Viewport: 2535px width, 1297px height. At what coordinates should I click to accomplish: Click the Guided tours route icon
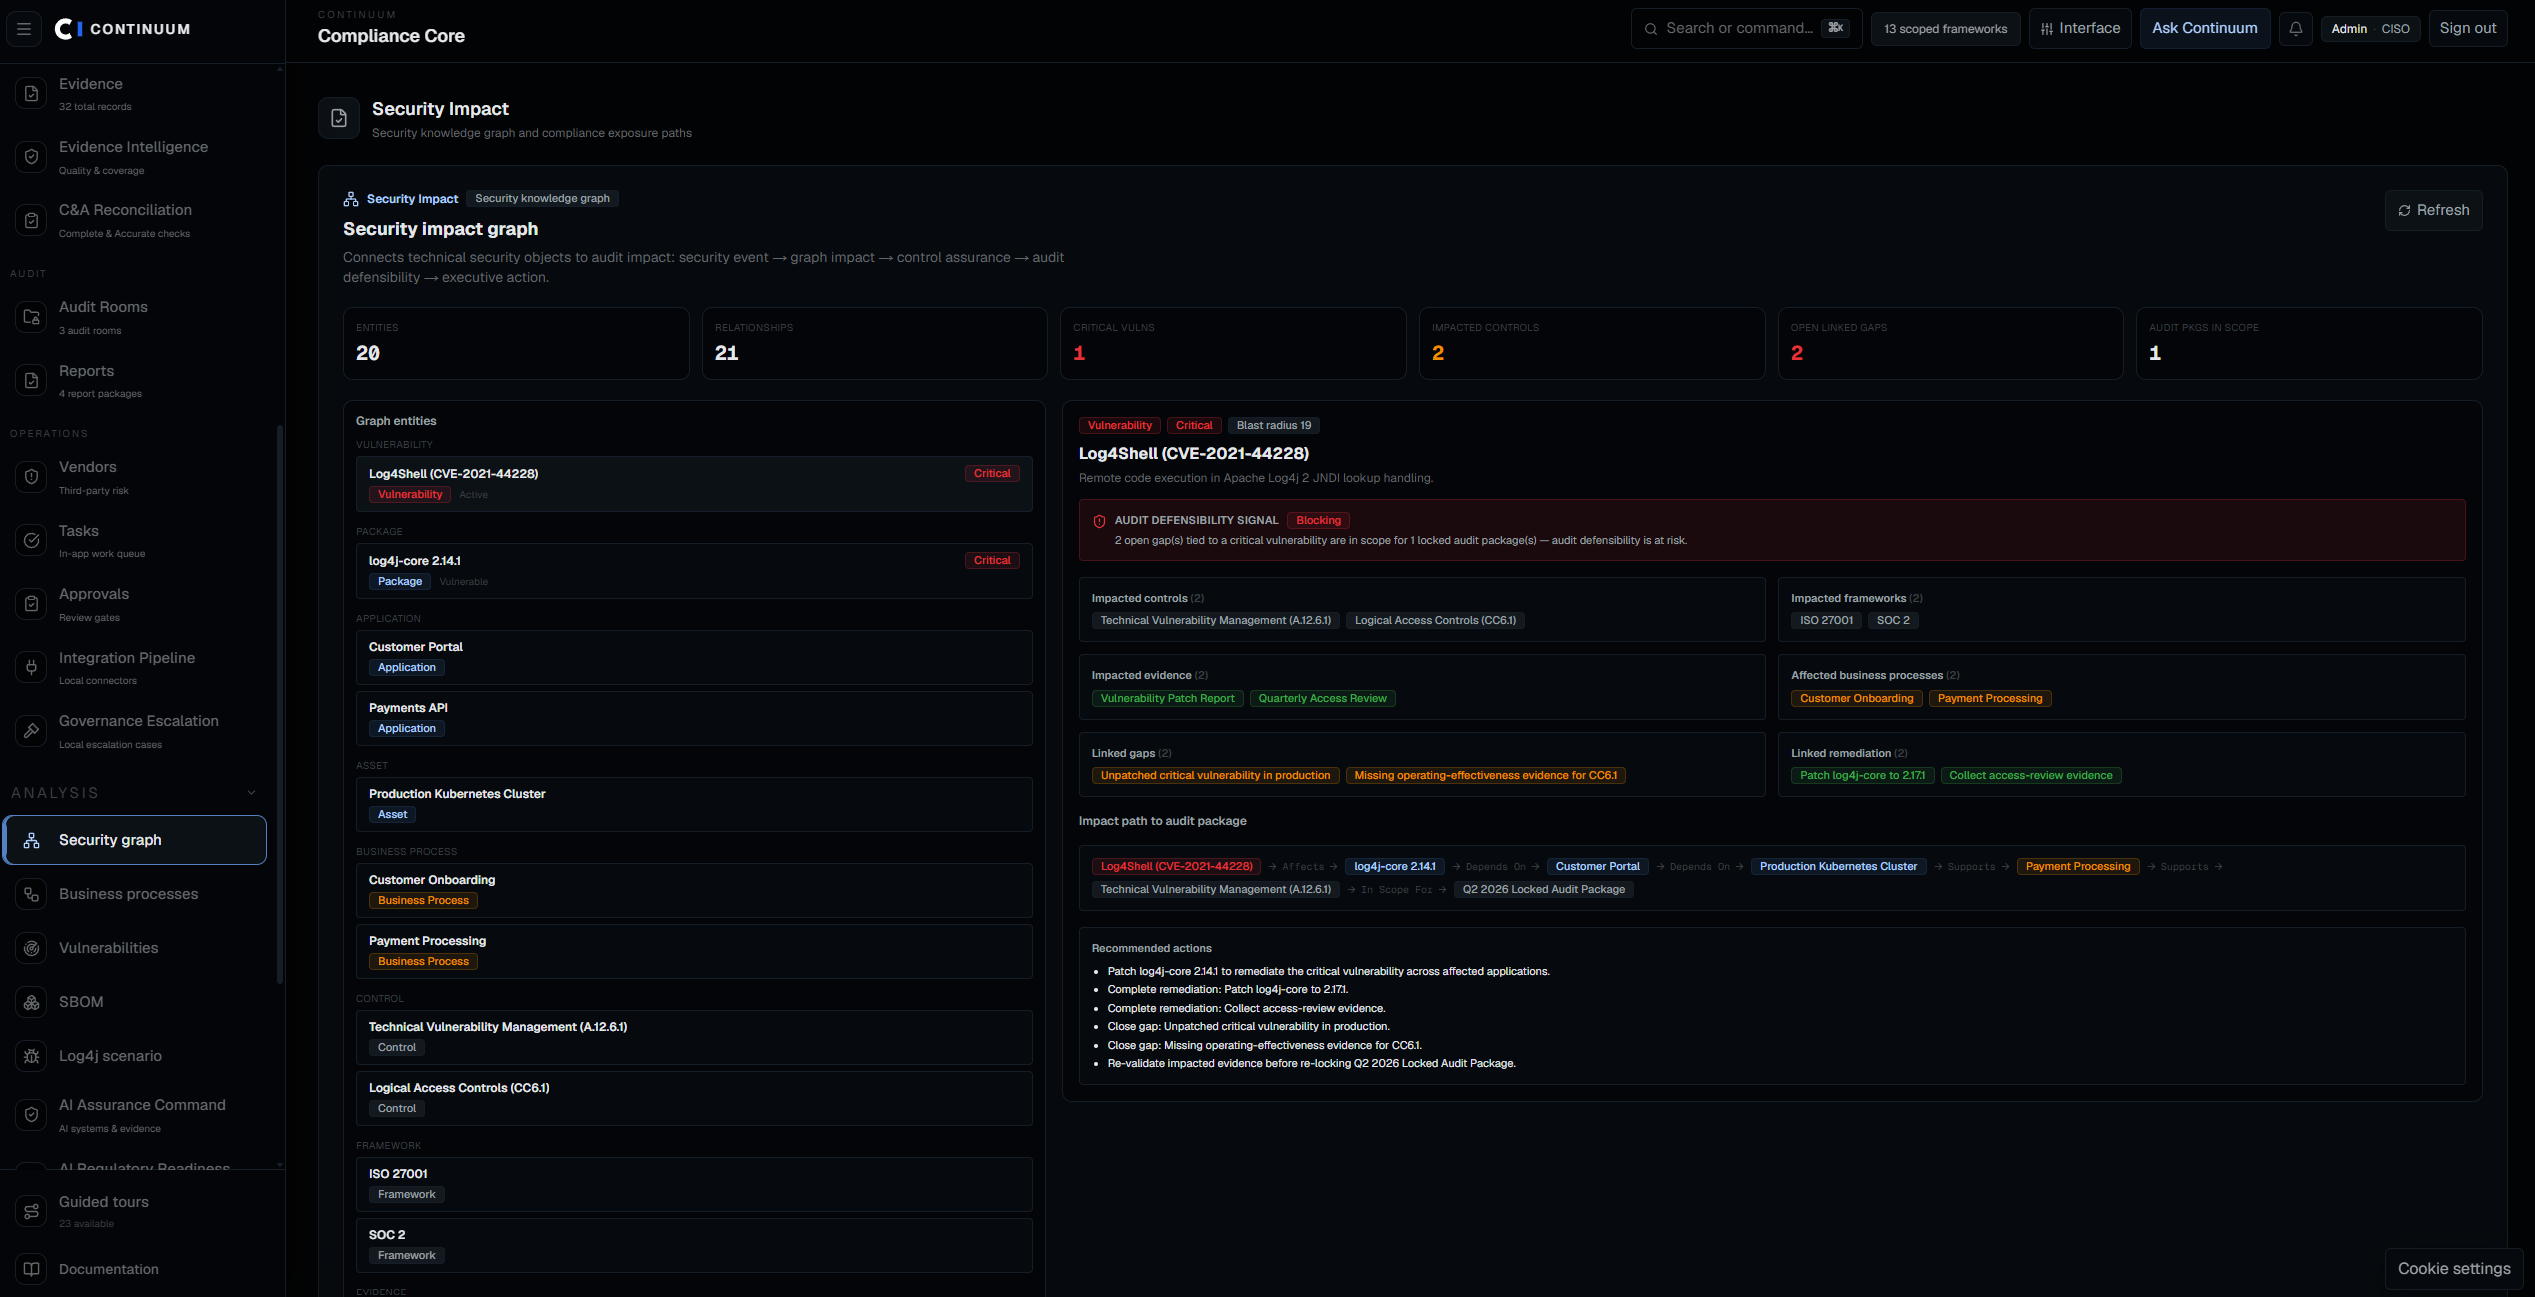click(32, 1212)
